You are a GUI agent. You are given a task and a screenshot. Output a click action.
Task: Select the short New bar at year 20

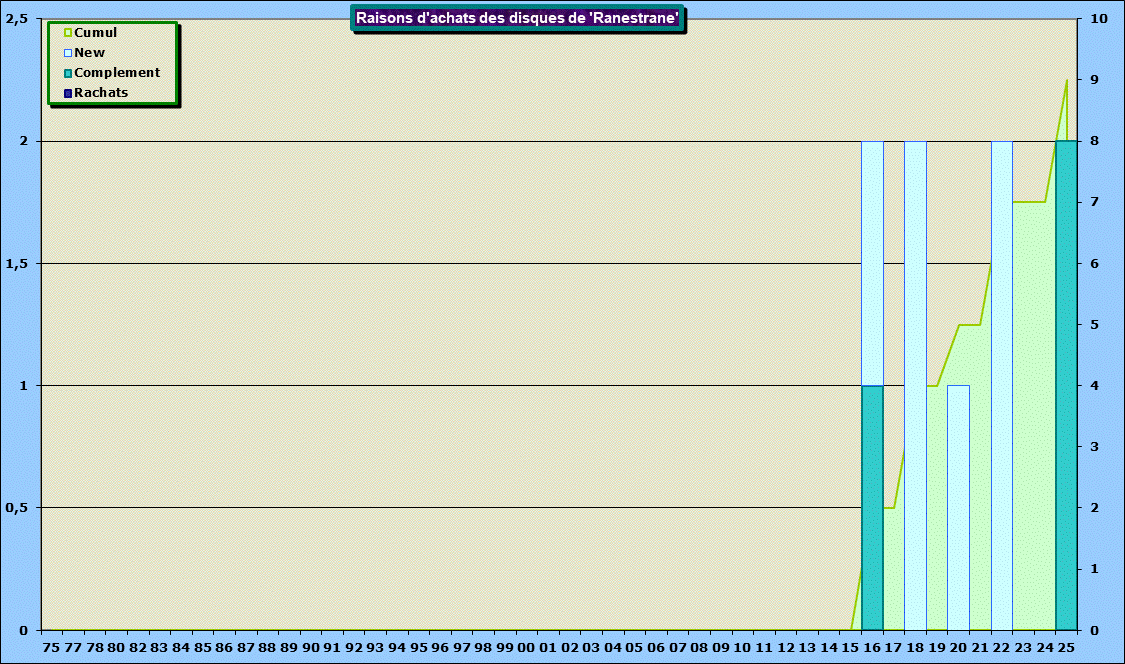[x=958, y=507]
